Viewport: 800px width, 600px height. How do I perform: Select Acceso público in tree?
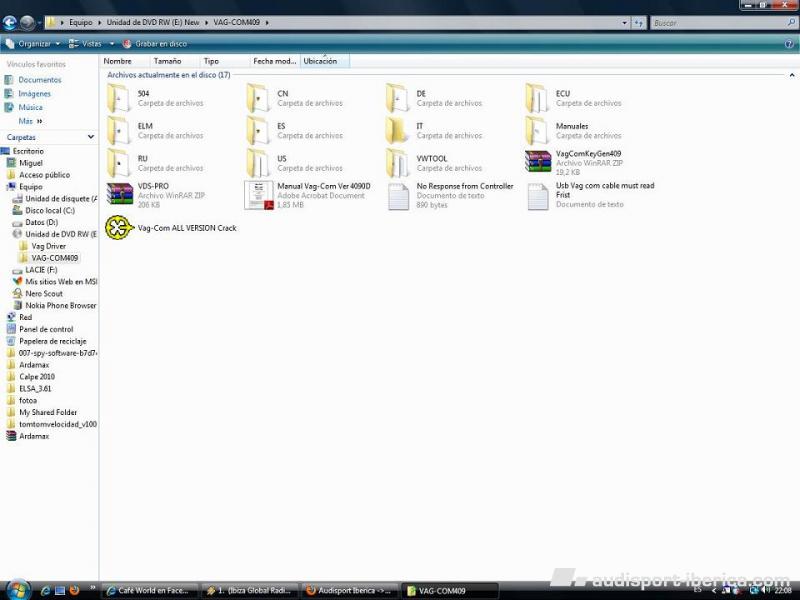38,174
